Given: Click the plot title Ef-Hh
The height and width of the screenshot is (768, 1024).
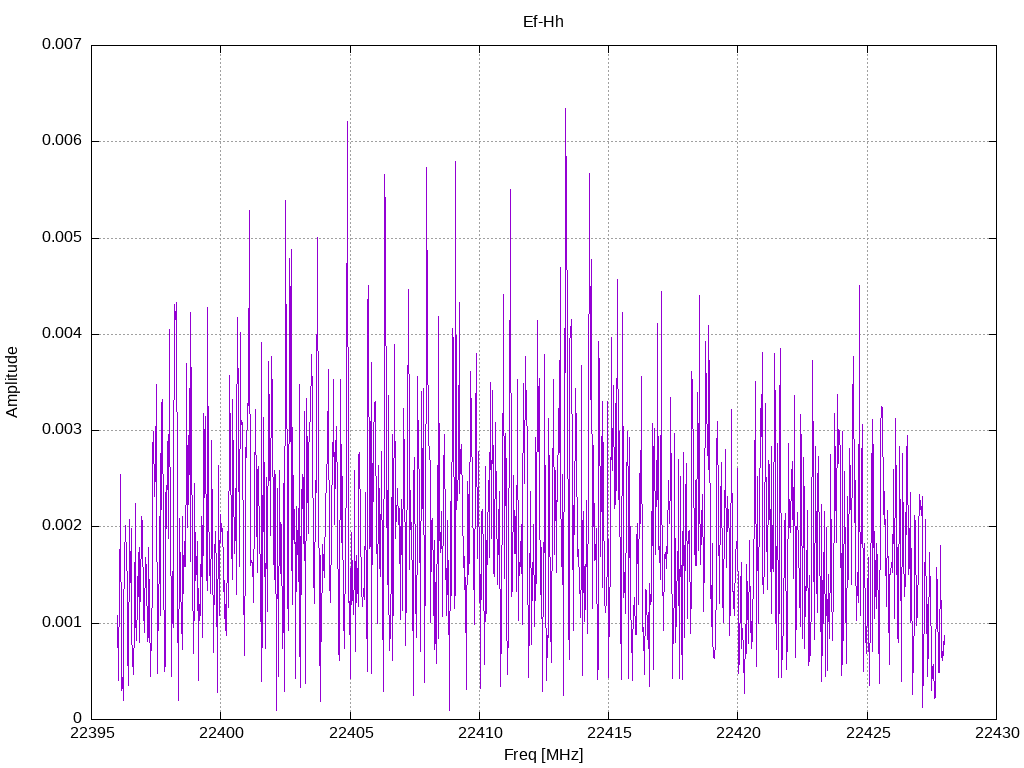Looking at the screenshot, I should click(x=543, y=22).
